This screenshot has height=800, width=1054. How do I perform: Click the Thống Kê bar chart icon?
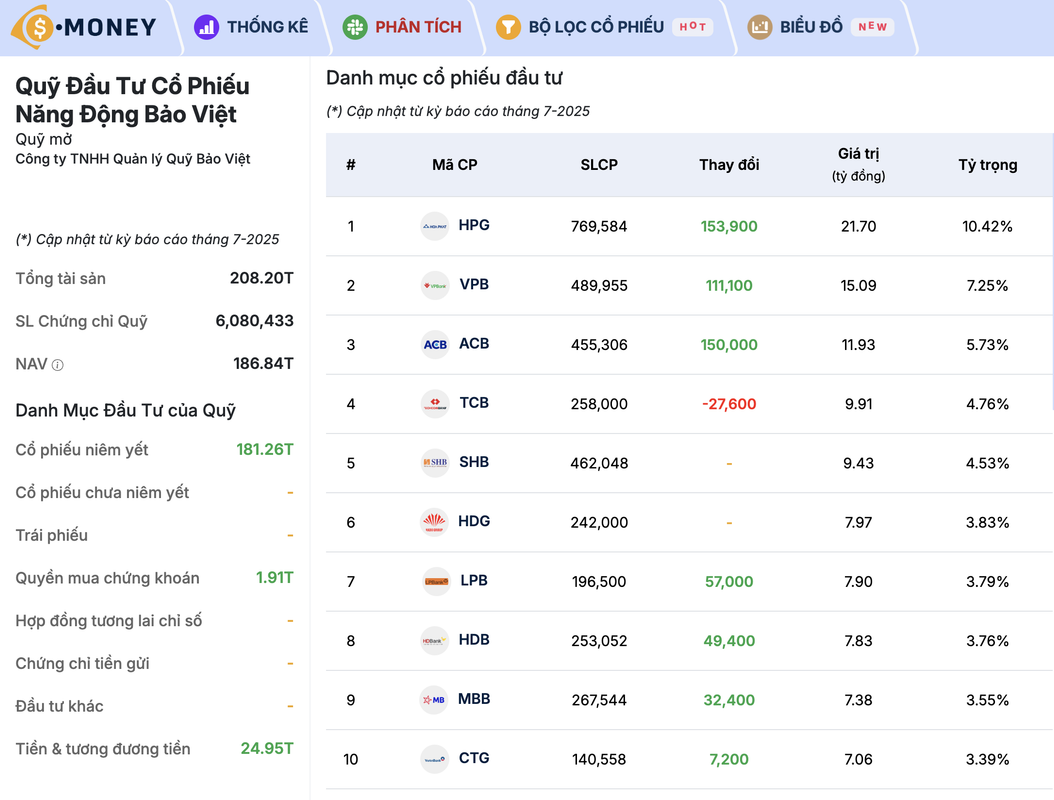click(206, 27)
